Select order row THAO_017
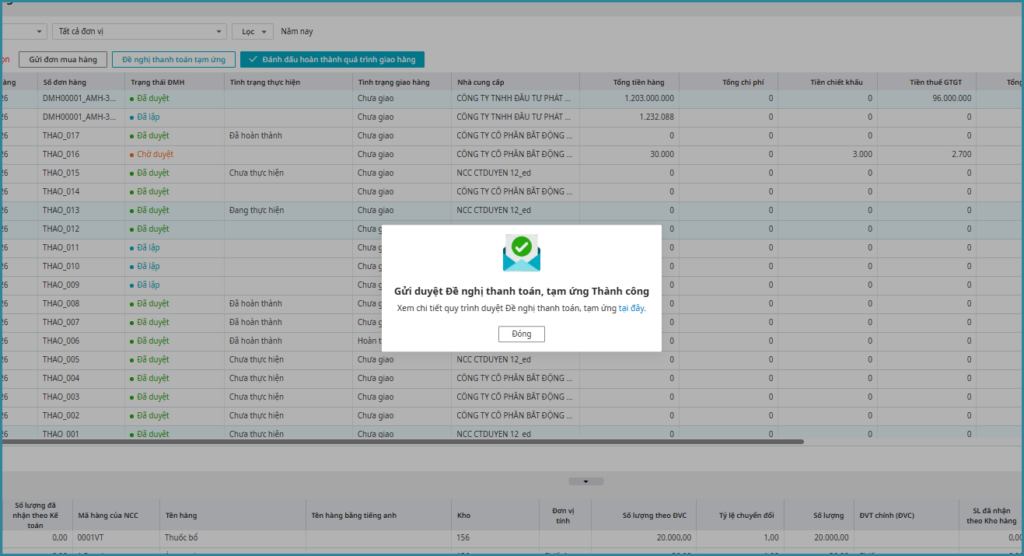This screenshot has width=1024, height=556. pyautogui.click(x=512, y=136)
